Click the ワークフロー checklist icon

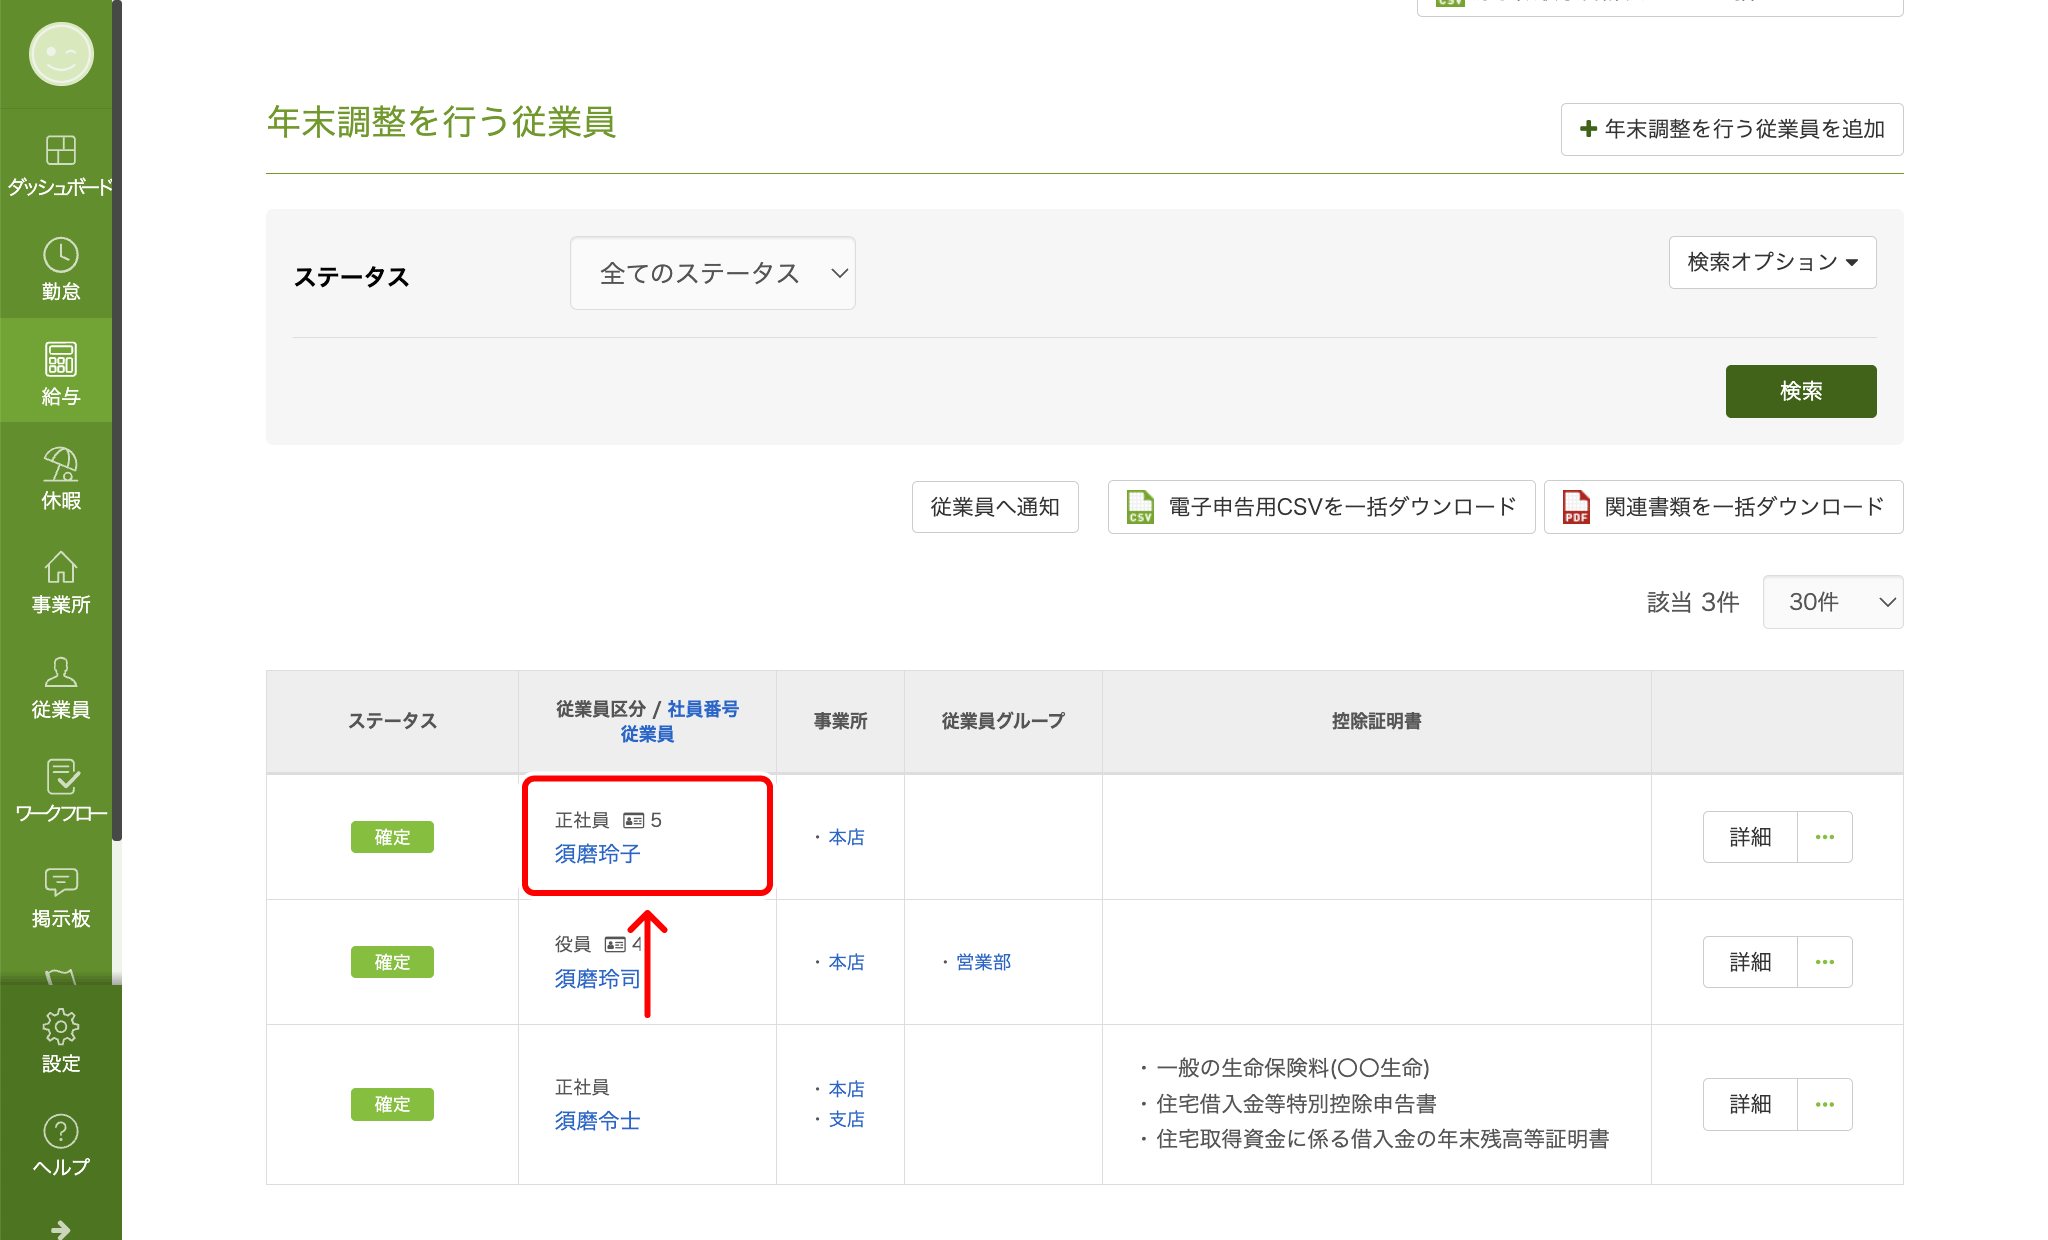[60, 778]
